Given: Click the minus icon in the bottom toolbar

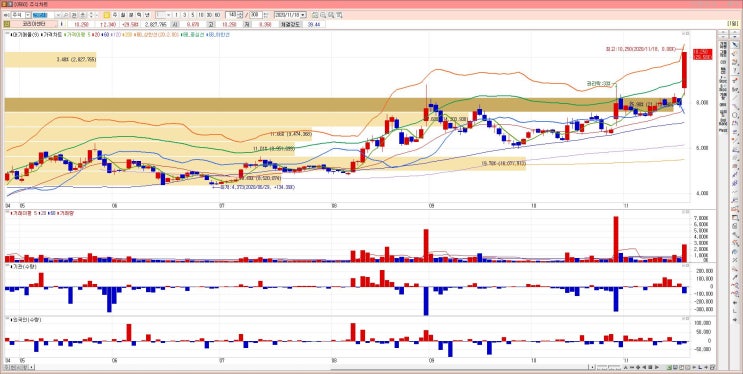Looking at the screenshot, I should (632, 367).
